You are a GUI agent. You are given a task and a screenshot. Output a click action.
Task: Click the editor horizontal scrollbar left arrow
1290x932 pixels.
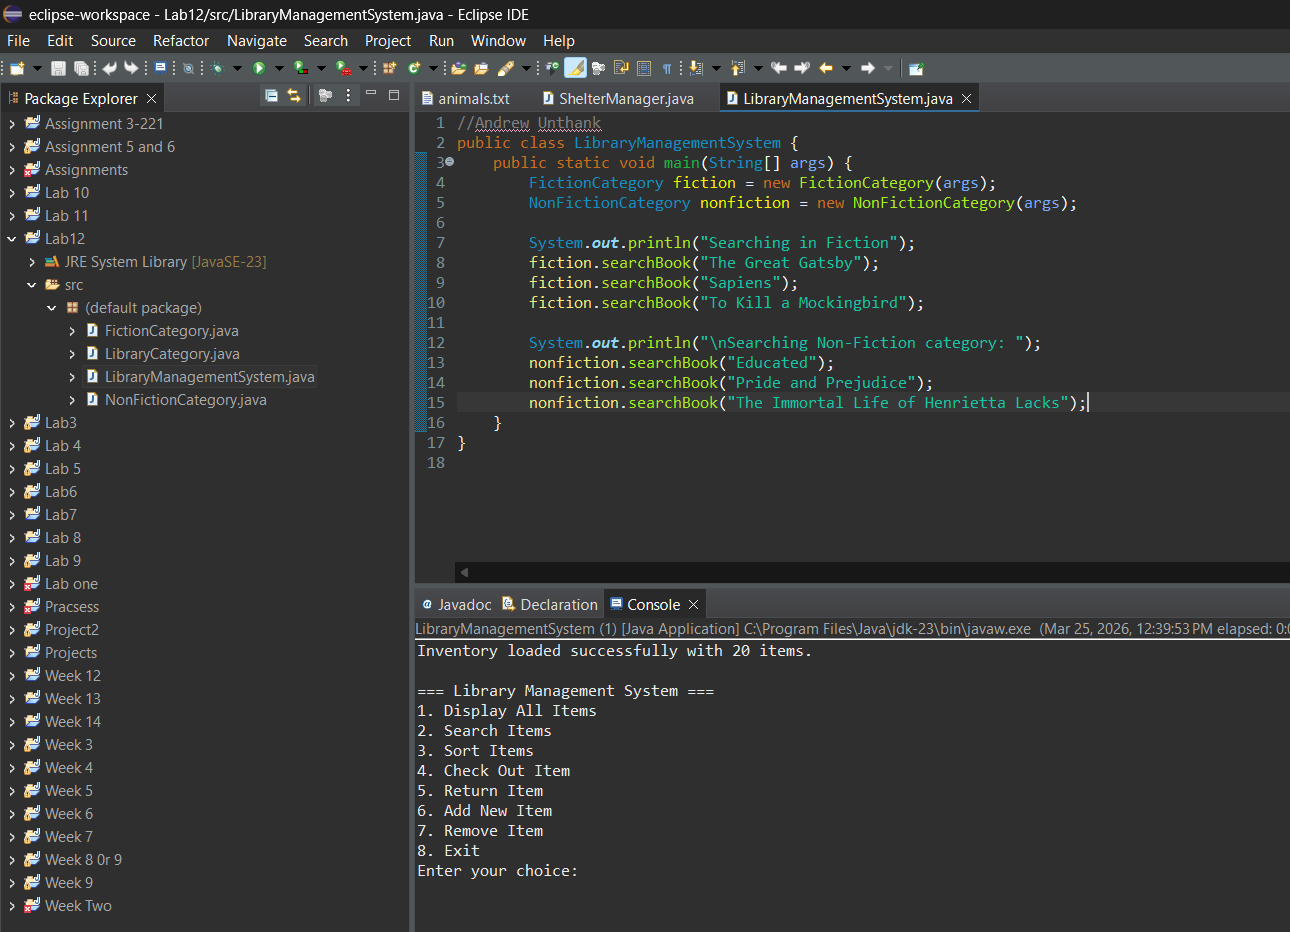point(464,572)
